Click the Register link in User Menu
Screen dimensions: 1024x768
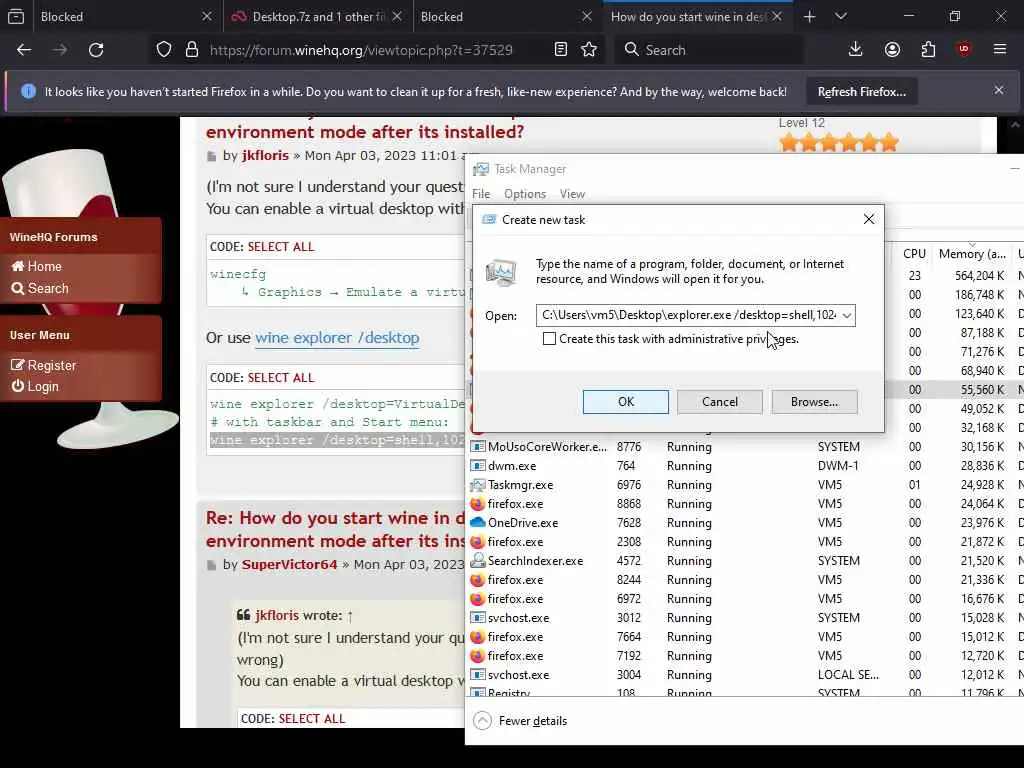44,365
